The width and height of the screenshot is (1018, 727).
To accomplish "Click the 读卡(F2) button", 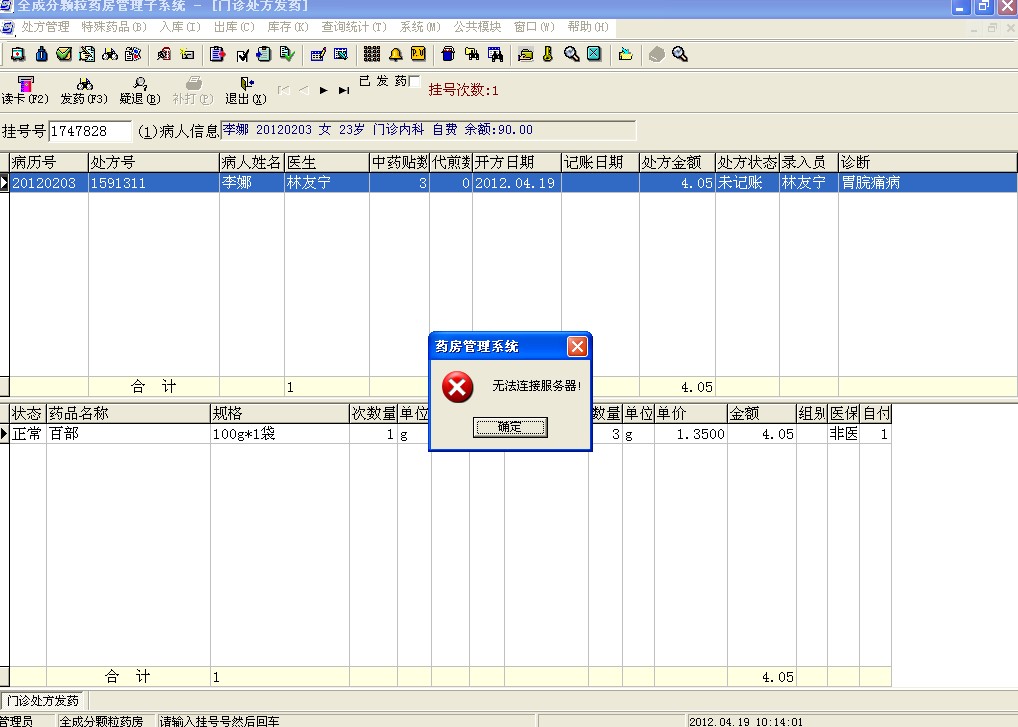I will pos(25,90).
